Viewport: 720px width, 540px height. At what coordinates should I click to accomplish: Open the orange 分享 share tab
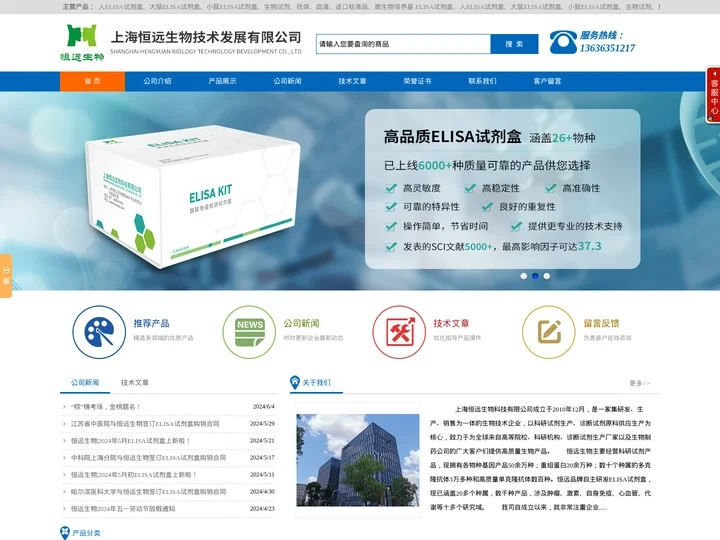coord(6,276)
